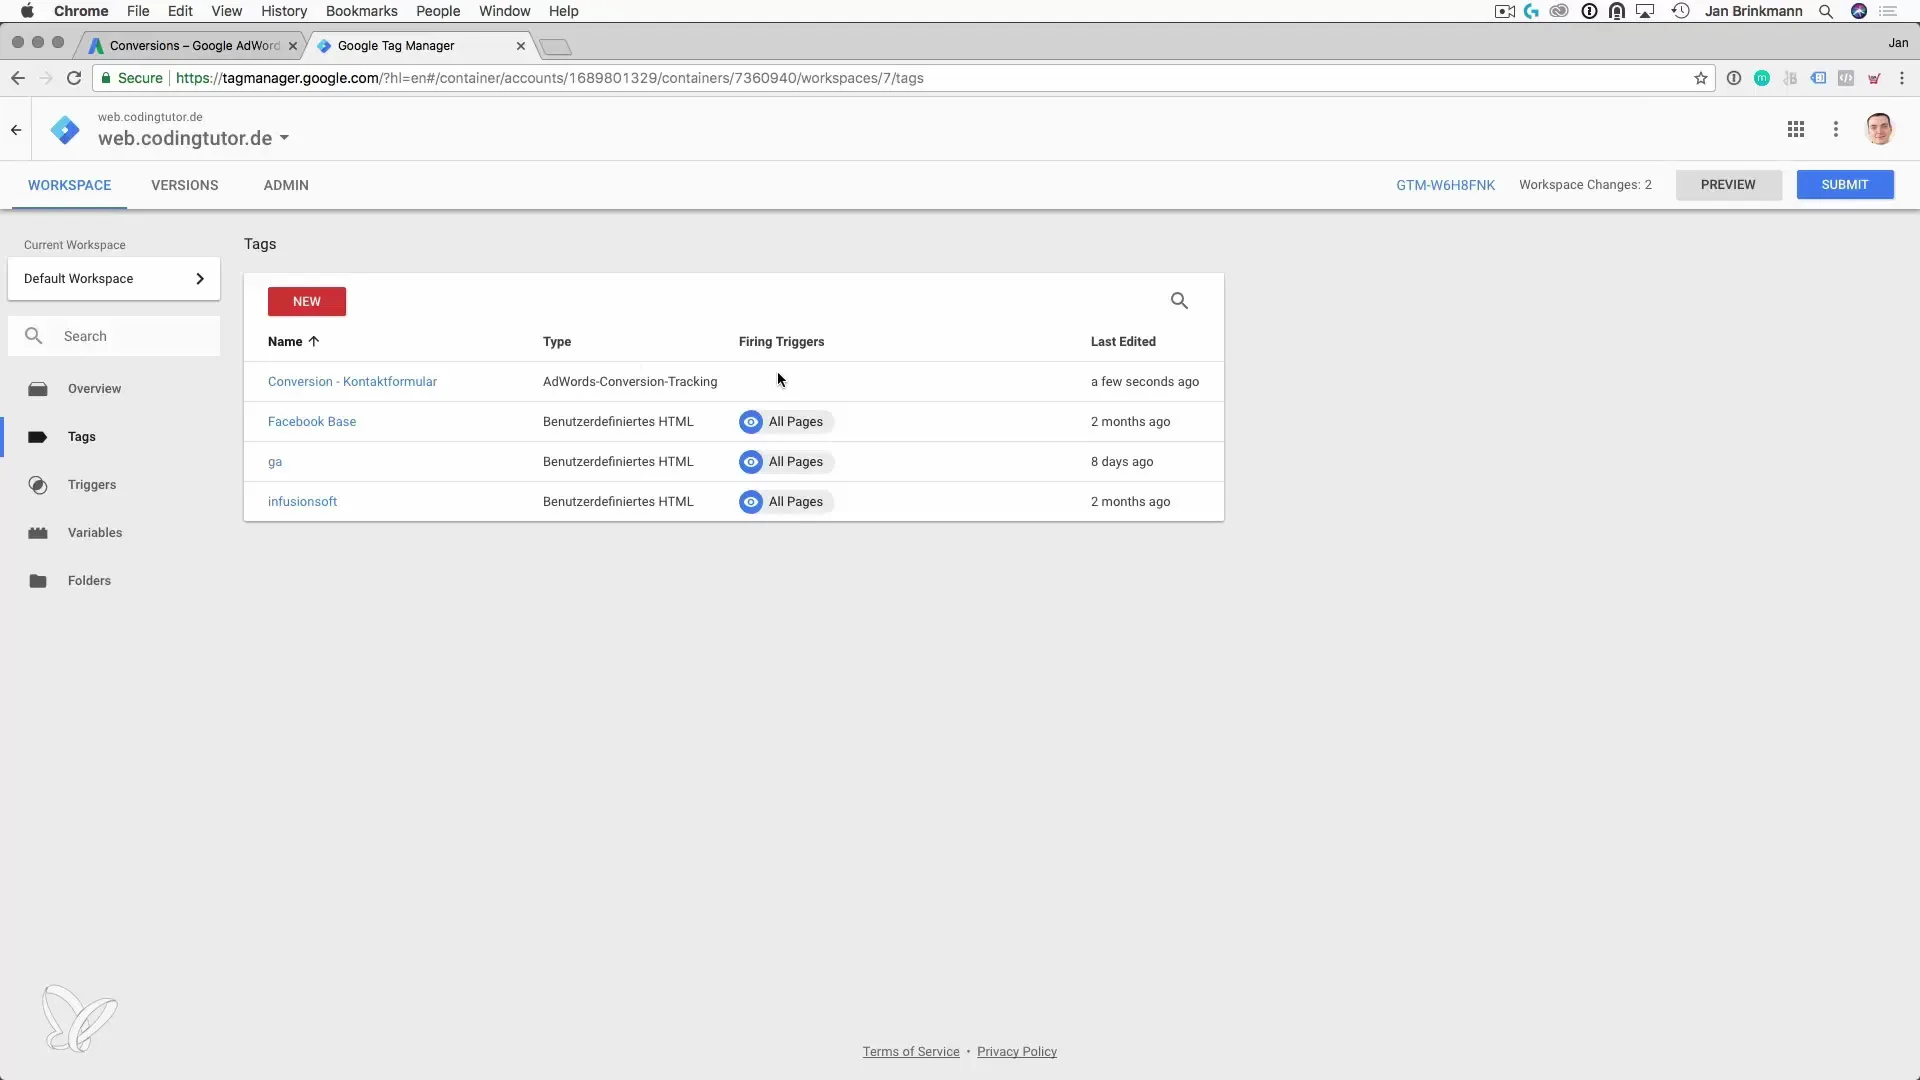The image size is (1920, 1080).
Task: Open the three-dot options menu in GTM header
Action: (x=1835, y=129)
